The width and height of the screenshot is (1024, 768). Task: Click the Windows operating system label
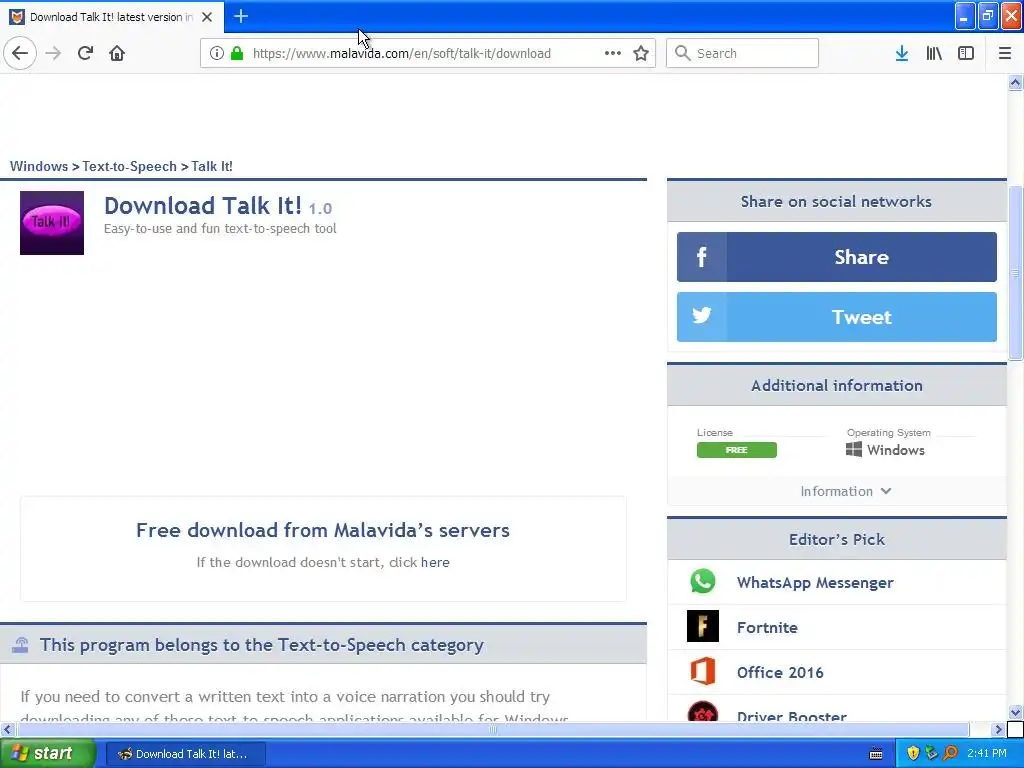(895, 450)
